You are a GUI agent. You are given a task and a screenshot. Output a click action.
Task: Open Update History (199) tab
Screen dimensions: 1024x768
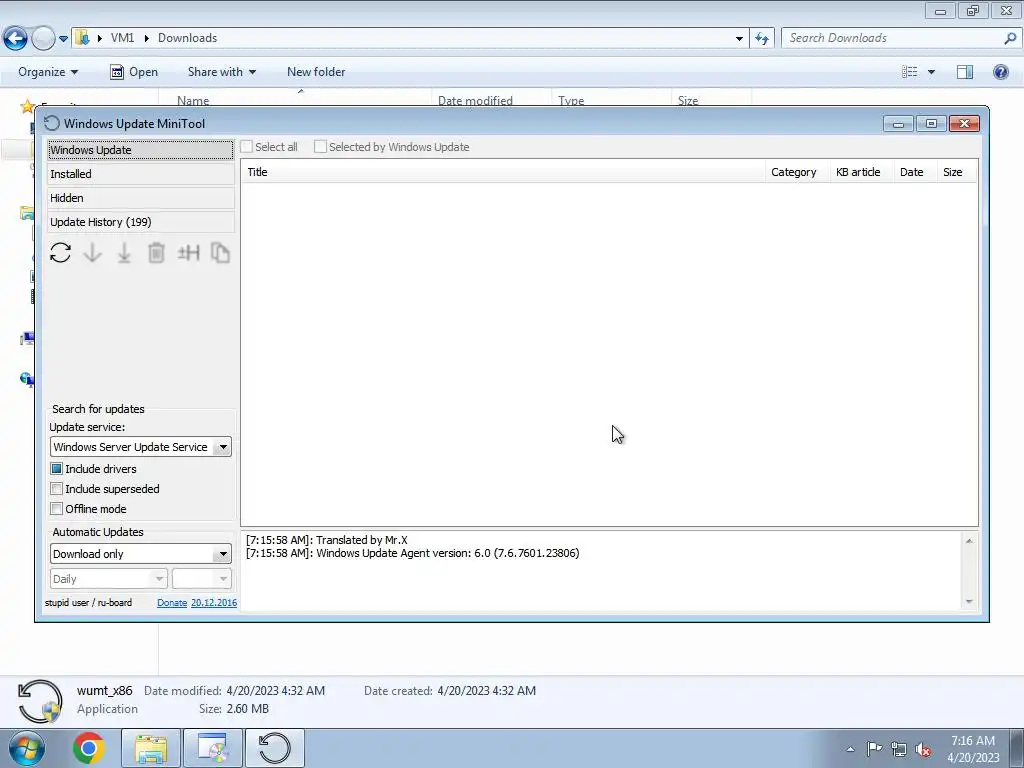140,222
